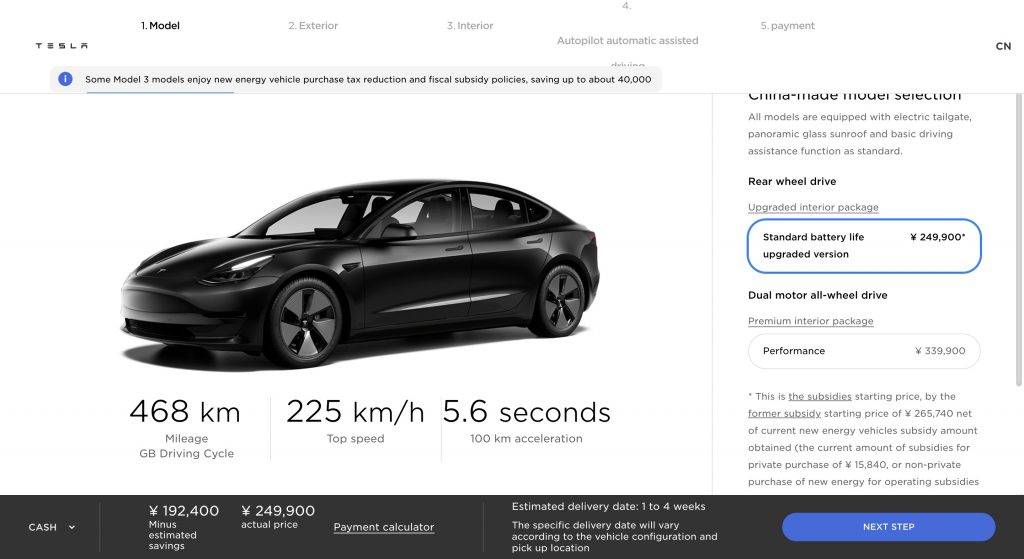
Task: Click the tax reduction subsidy notice text
Action: [368, 79]
